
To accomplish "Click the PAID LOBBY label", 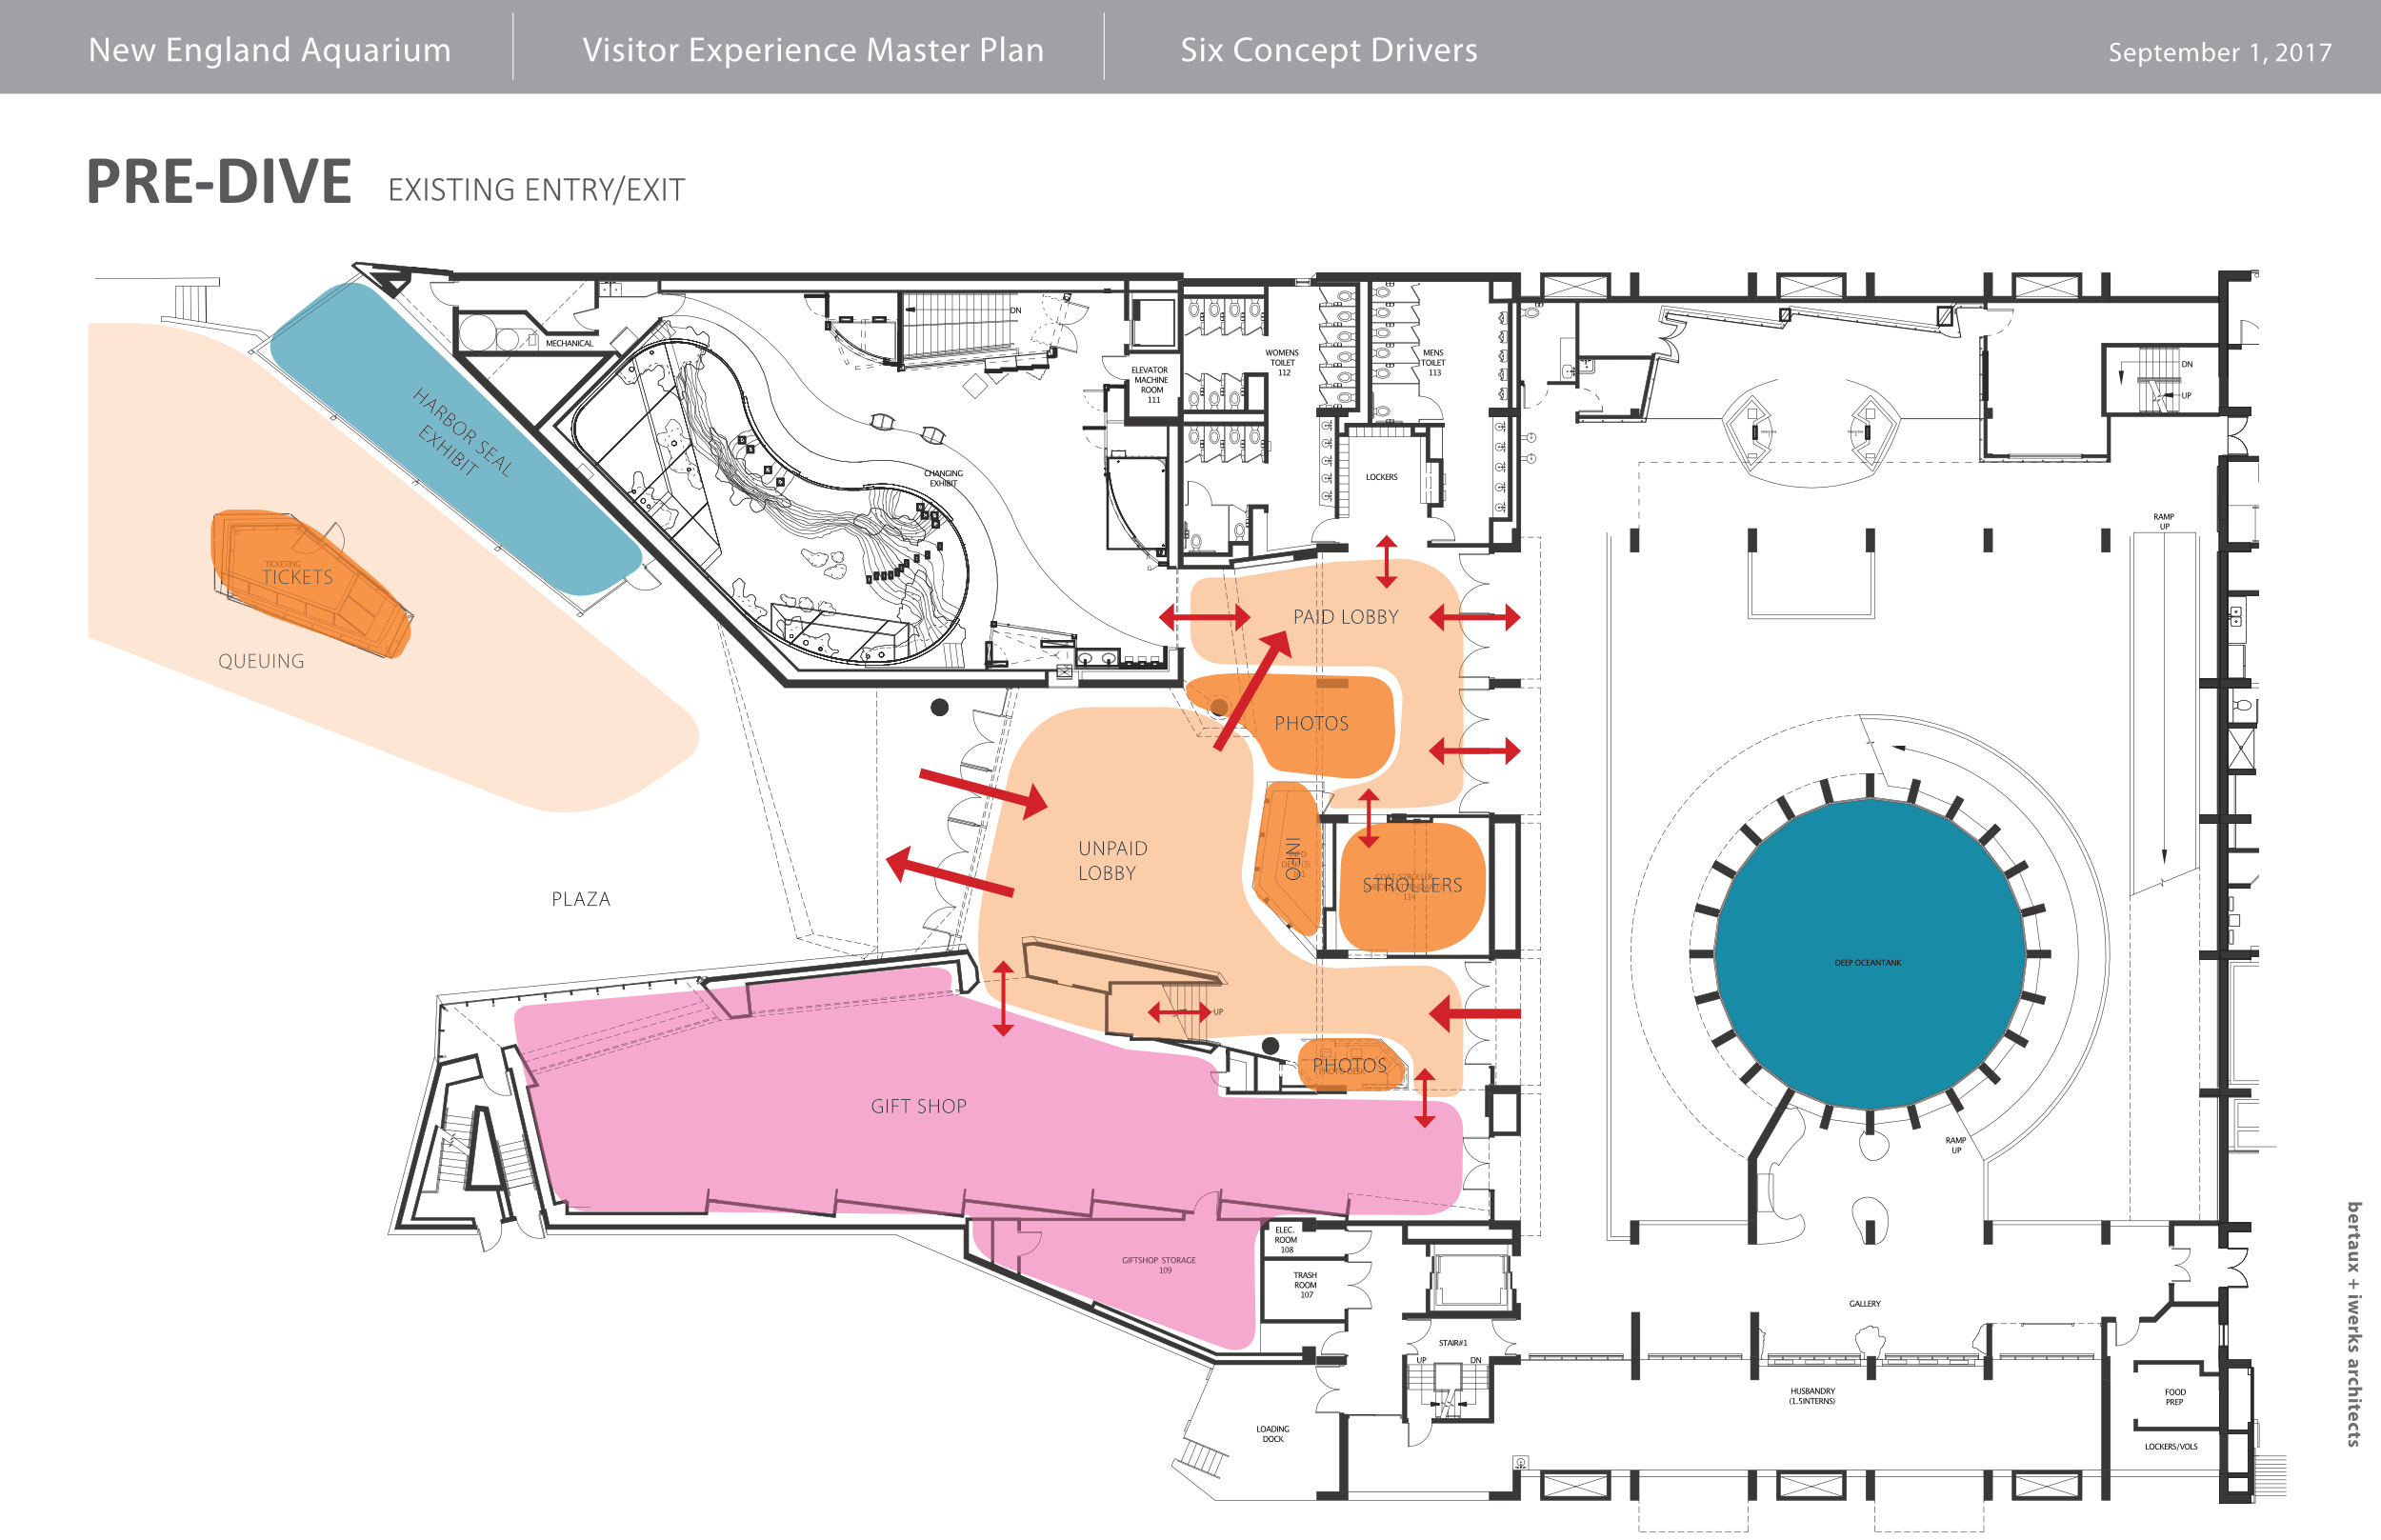I will click(1345, 617).
